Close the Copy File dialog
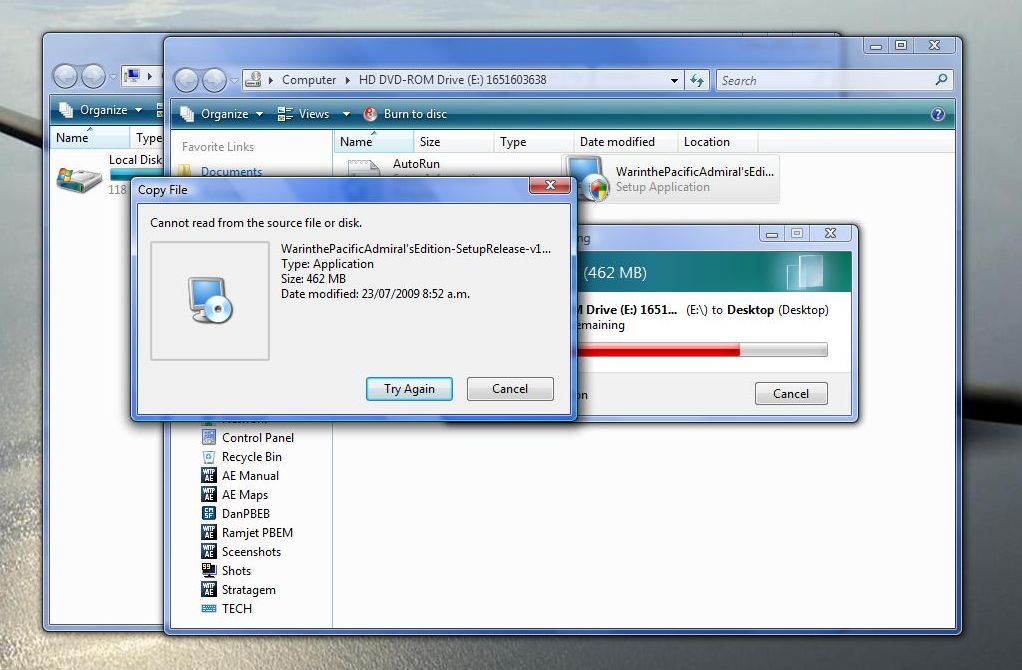Screen dimensions: 1022x670 click(x=550, y=185)
